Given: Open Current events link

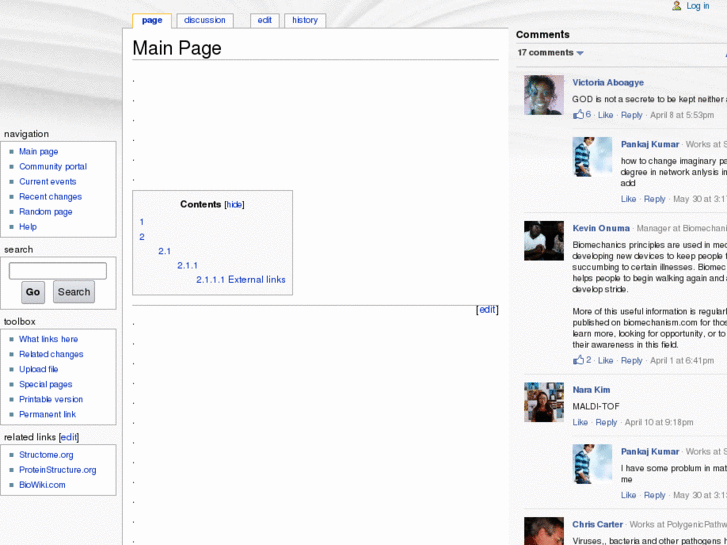Looking at the screenshot, I should click(x=47, y=182).
